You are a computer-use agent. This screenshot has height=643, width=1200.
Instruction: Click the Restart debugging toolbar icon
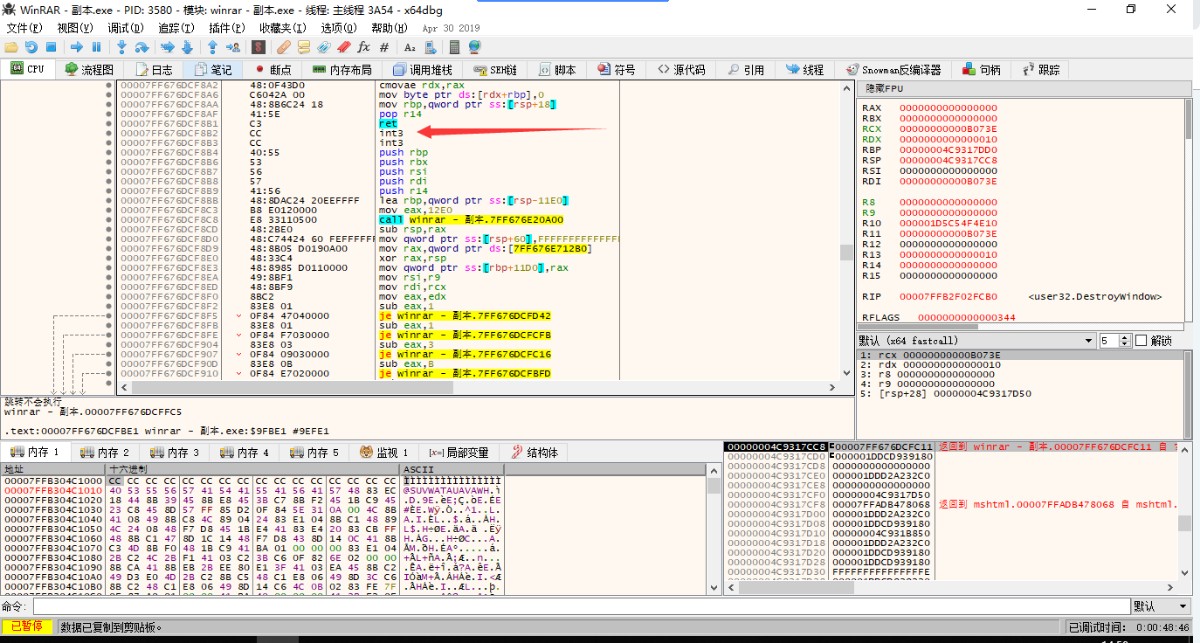(30, 47)
